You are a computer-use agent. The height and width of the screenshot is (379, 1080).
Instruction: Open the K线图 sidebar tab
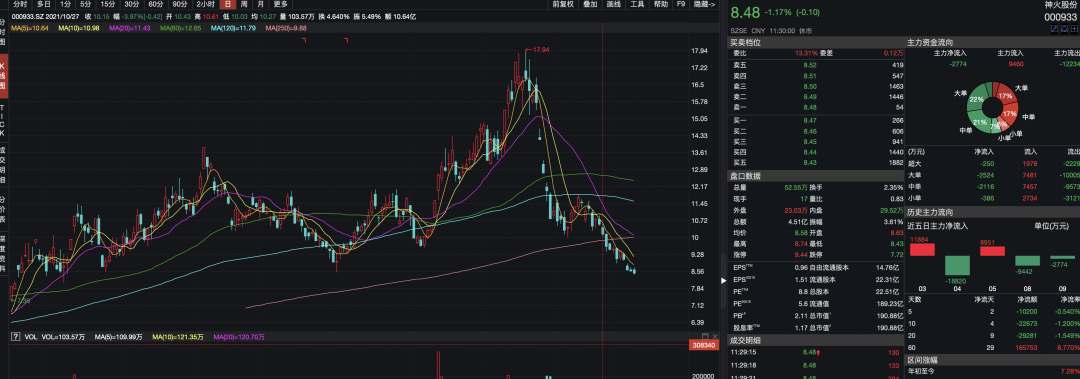[3, 76]
